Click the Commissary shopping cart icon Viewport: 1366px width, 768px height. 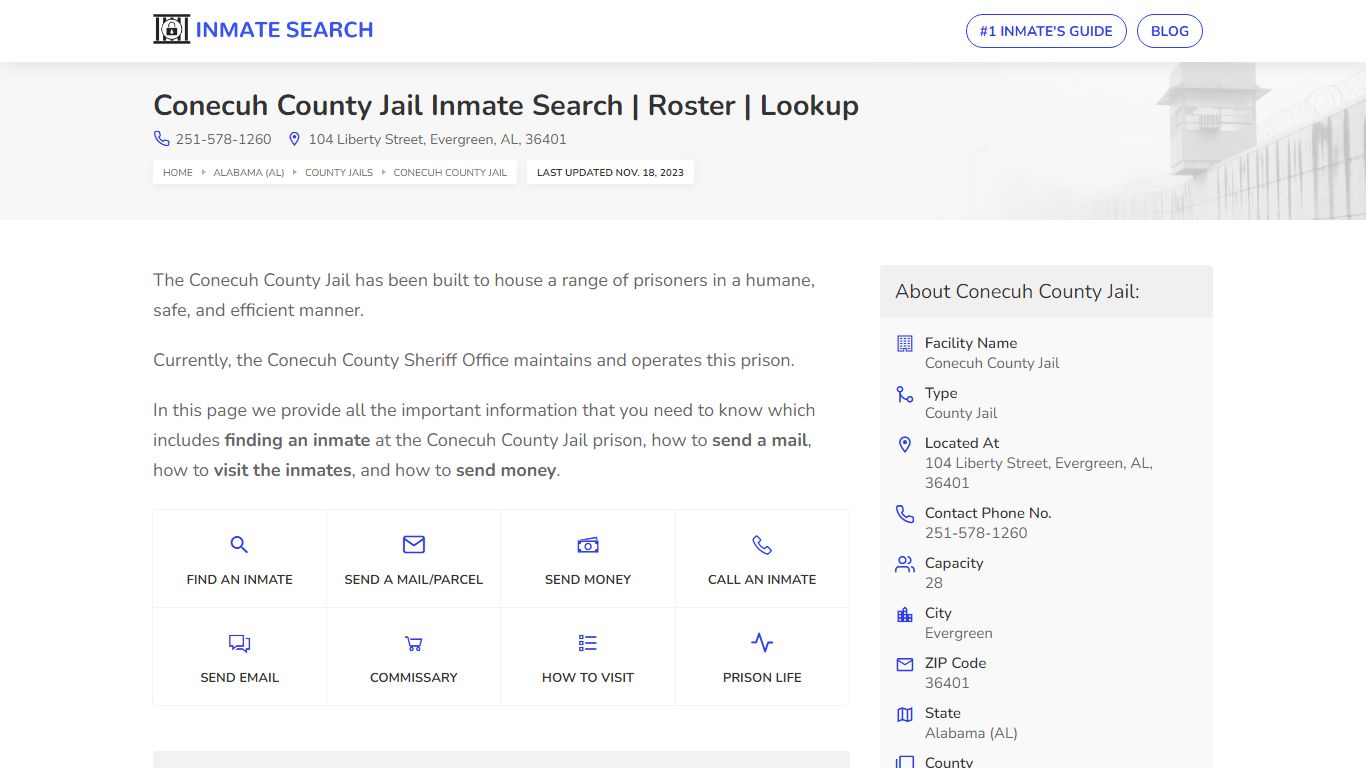click(x=413, y=643)
